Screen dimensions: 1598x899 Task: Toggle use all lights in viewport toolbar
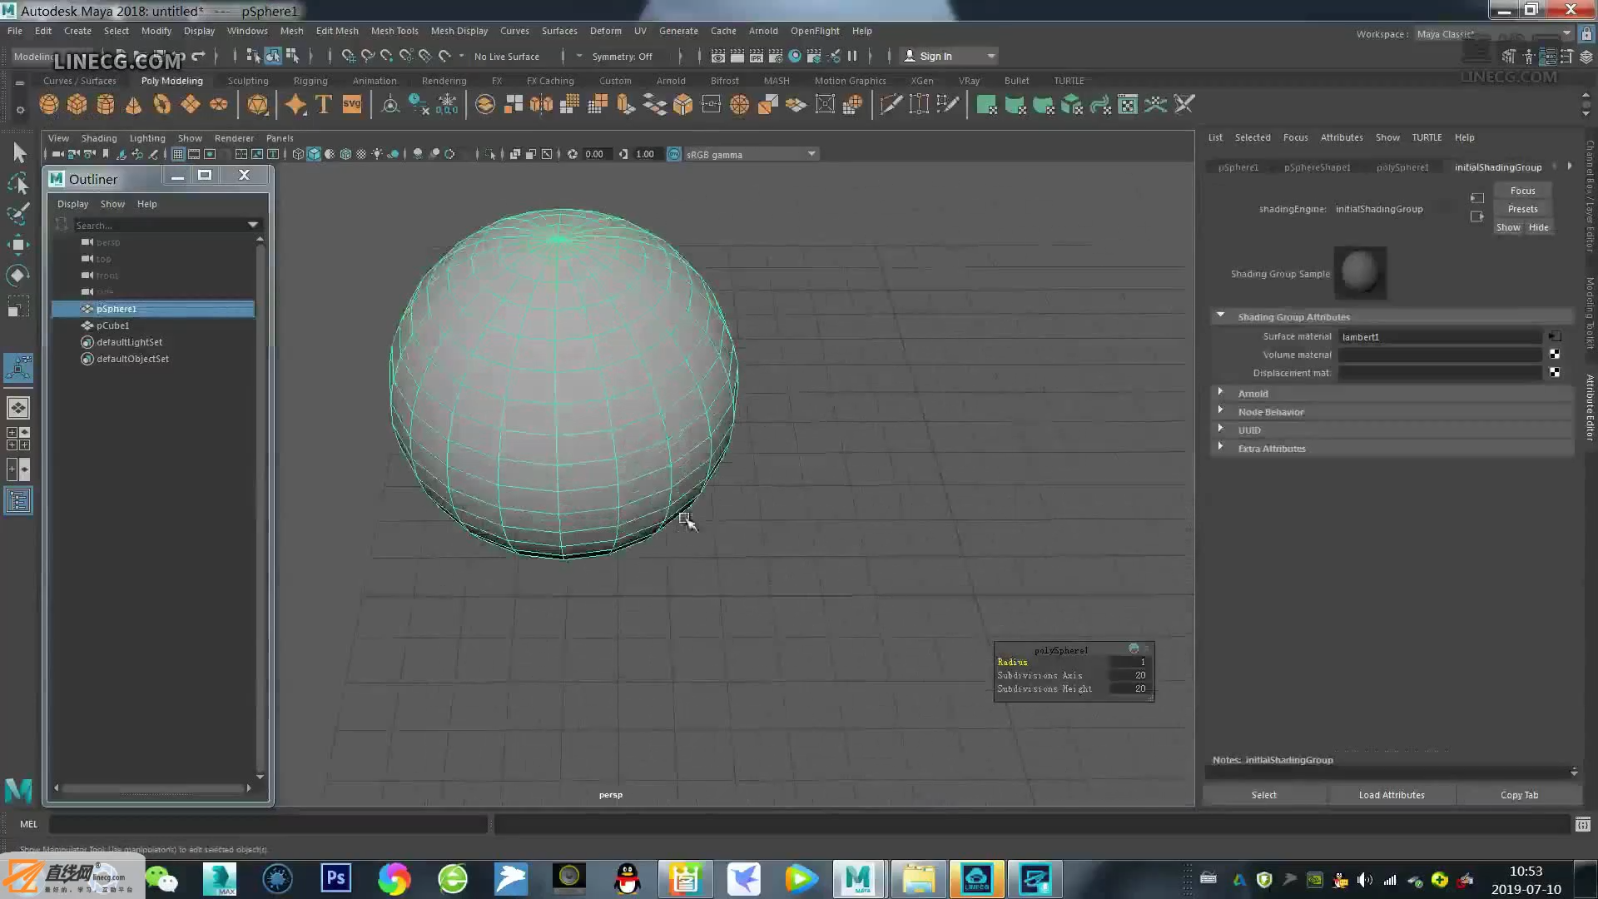(377, 154)
